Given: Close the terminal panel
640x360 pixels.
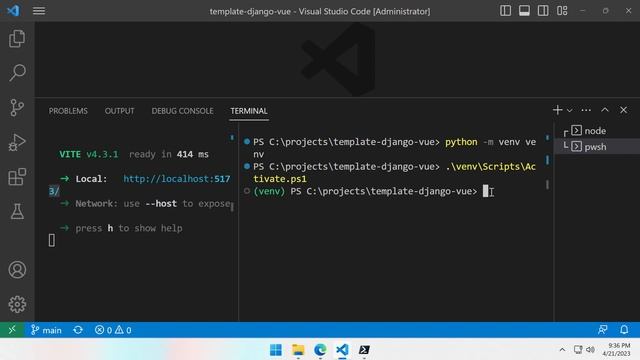Looking at the screenshot, I should [623, 110].
